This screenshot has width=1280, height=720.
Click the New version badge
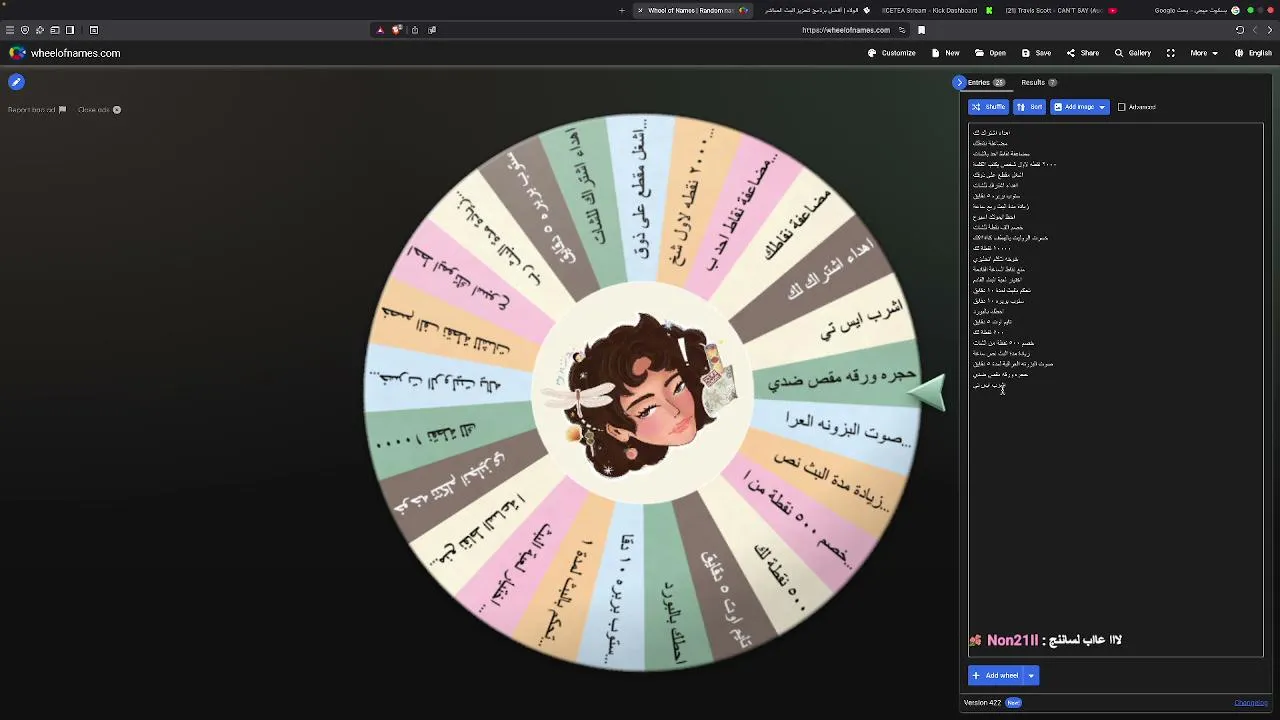pyautogui.click(x=1013, y=703)
